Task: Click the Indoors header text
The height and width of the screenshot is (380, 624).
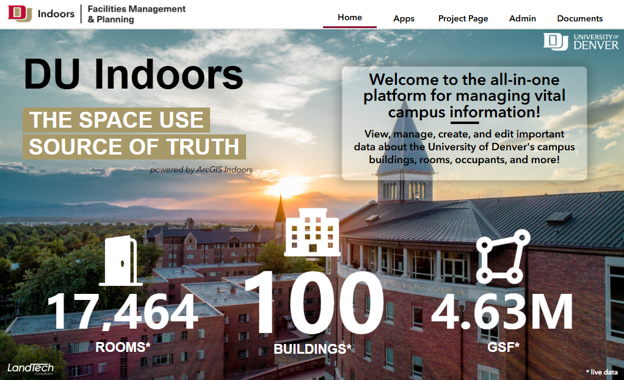Action: coord(56,14)
